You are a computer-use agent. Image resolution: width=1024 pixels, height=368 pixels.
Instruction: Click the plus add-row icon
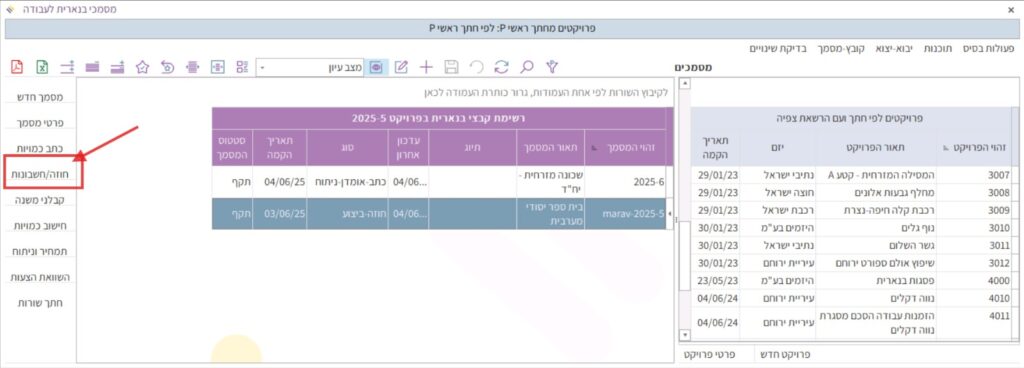pos(426,67)
